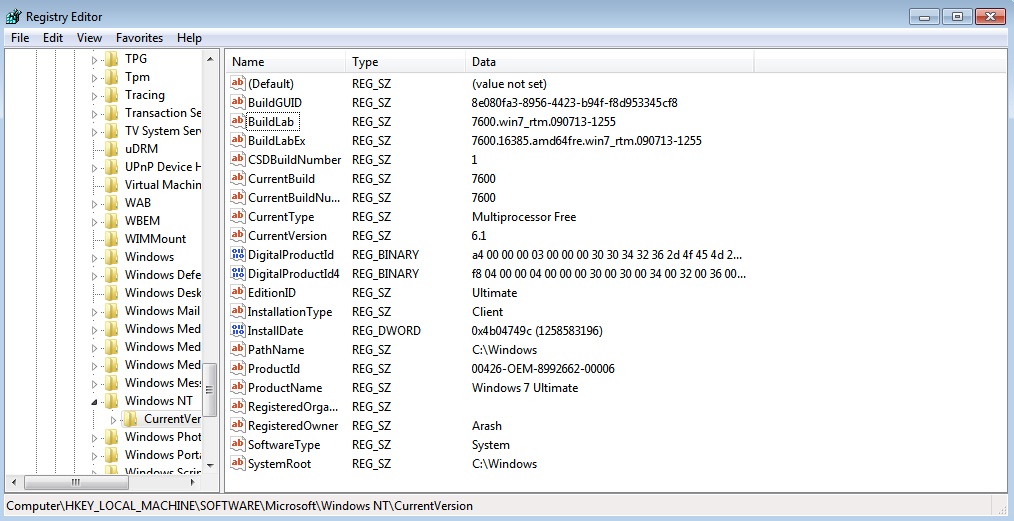The width and height of the screenshot is (1014, 521).
Task: Expand the Tracing tree node
Action: [94, 96]
